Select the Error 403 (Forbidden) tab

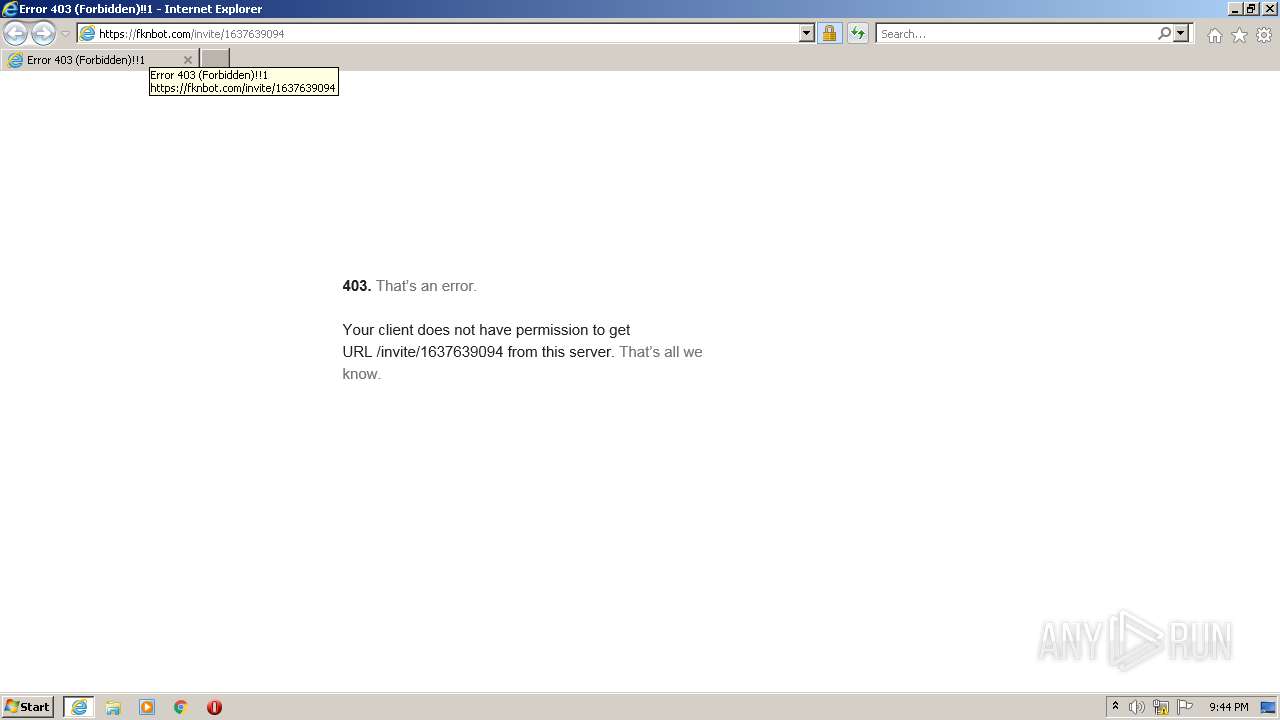coord(98,60)
